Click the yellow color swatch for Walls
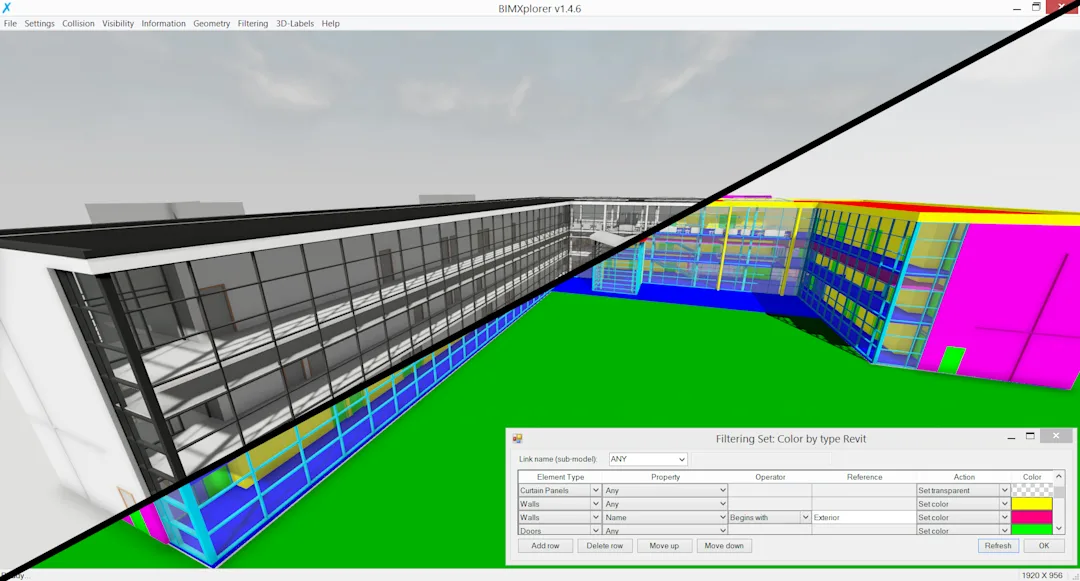The width and height of the screenshot is (1080, 581). point(1032,503)
